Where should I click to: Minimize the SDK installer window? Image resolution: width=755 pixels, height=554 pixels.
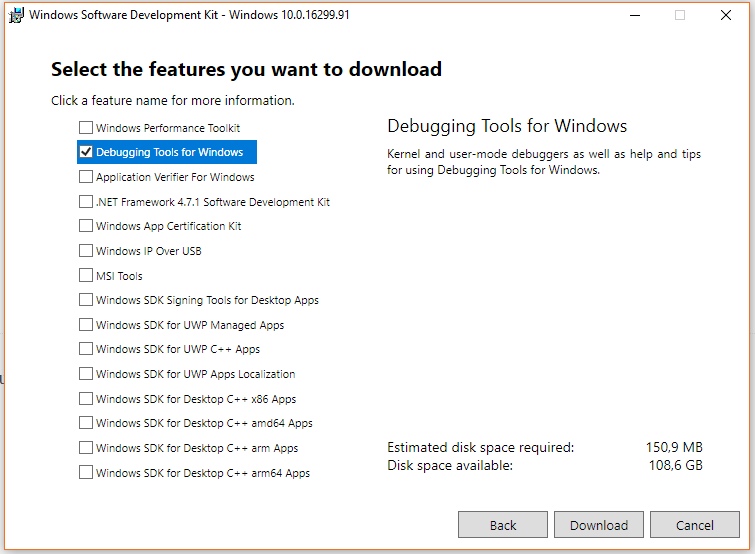[634, 15]
